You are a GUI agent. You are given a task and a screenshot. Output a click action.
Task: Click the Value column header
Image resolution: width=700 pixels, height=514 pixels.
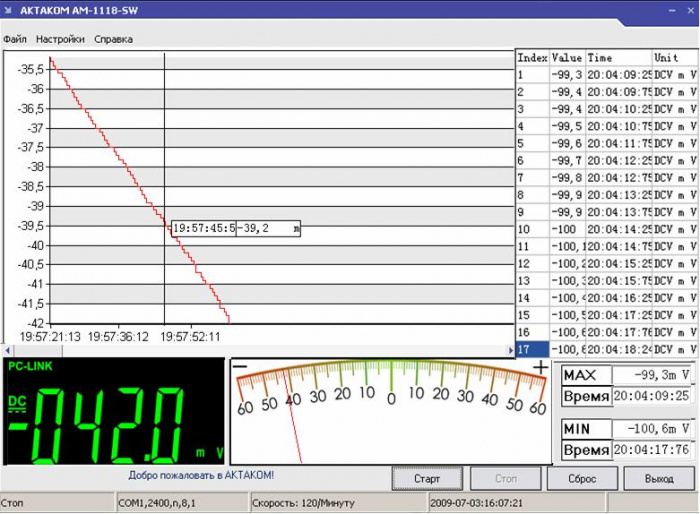[x=567, y=58]
